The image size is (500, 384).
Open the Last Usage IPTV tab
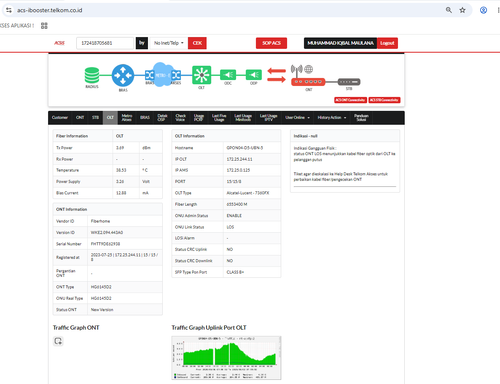pos(269,118)
